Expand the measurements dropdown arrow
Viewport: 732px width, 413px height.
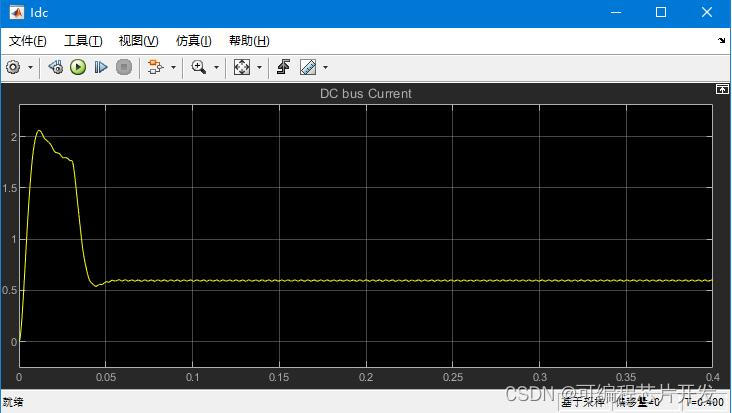tap(325, 68)
